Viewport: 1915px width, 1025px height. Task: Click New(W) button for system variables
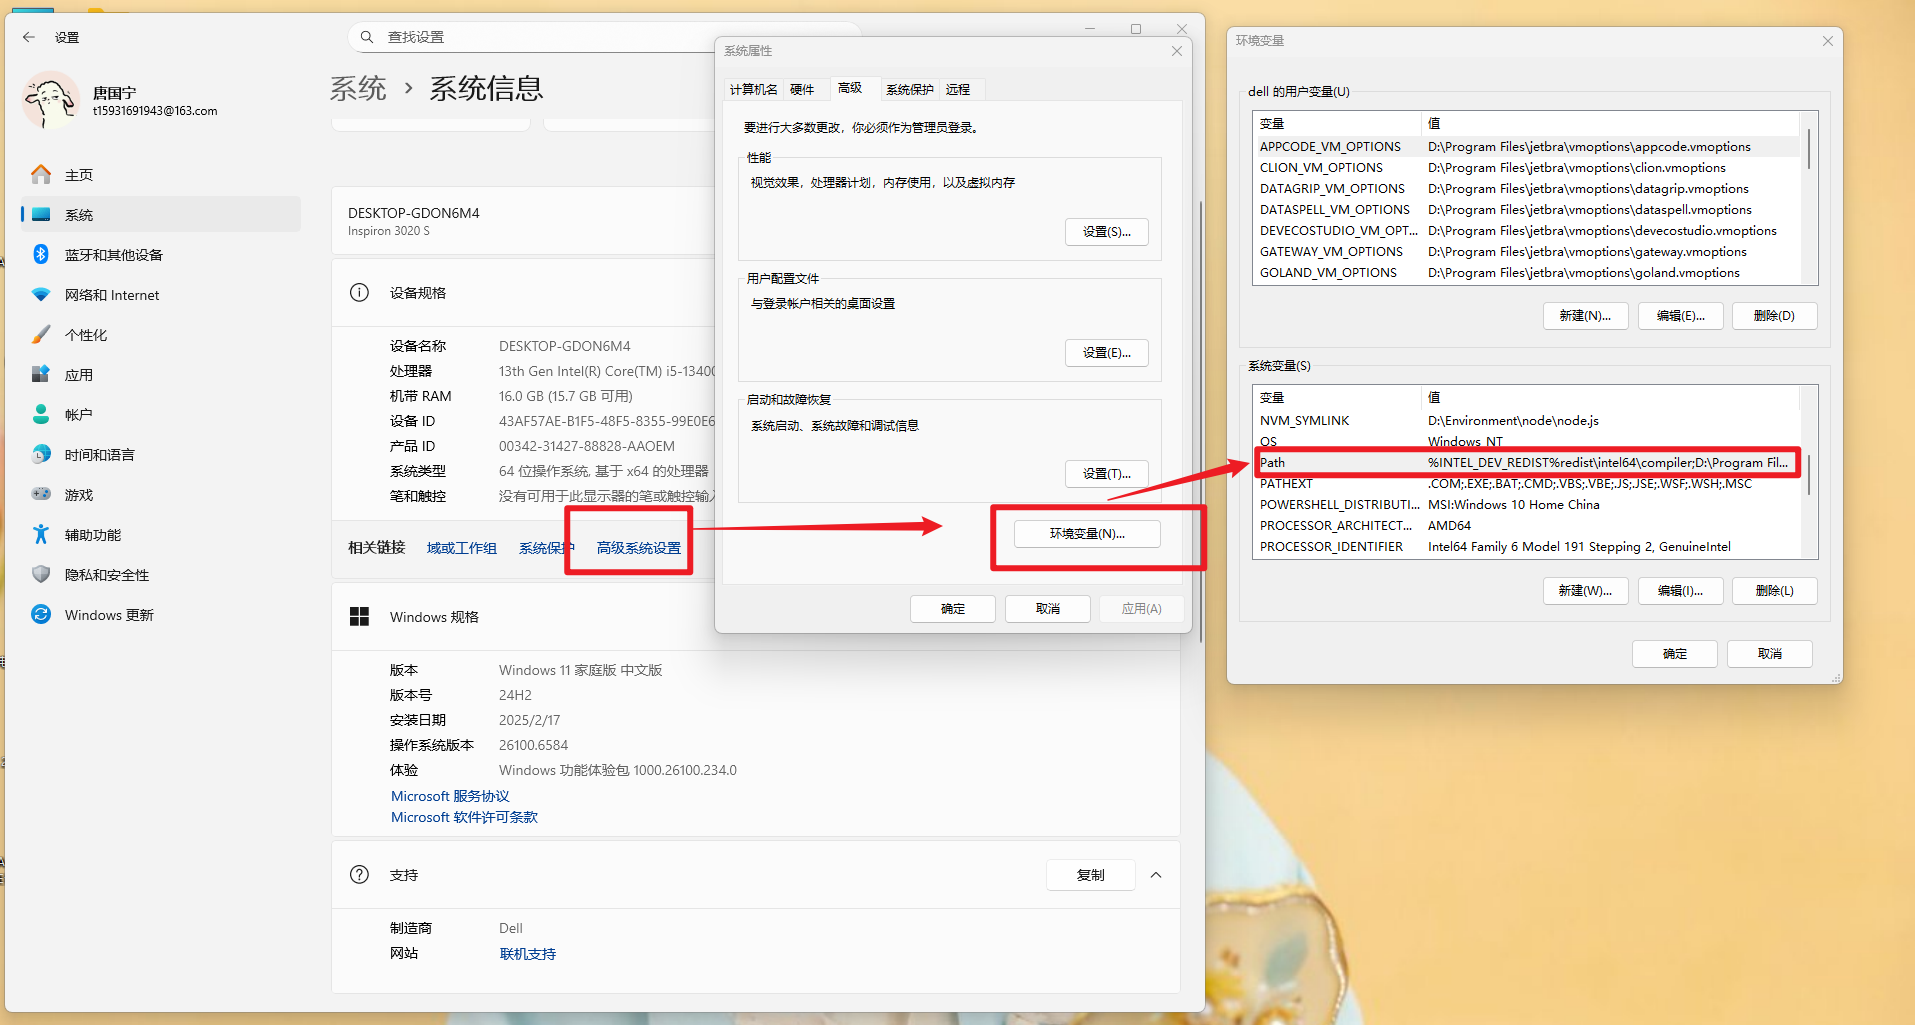pyautogui.click(x=1585, y=591)
